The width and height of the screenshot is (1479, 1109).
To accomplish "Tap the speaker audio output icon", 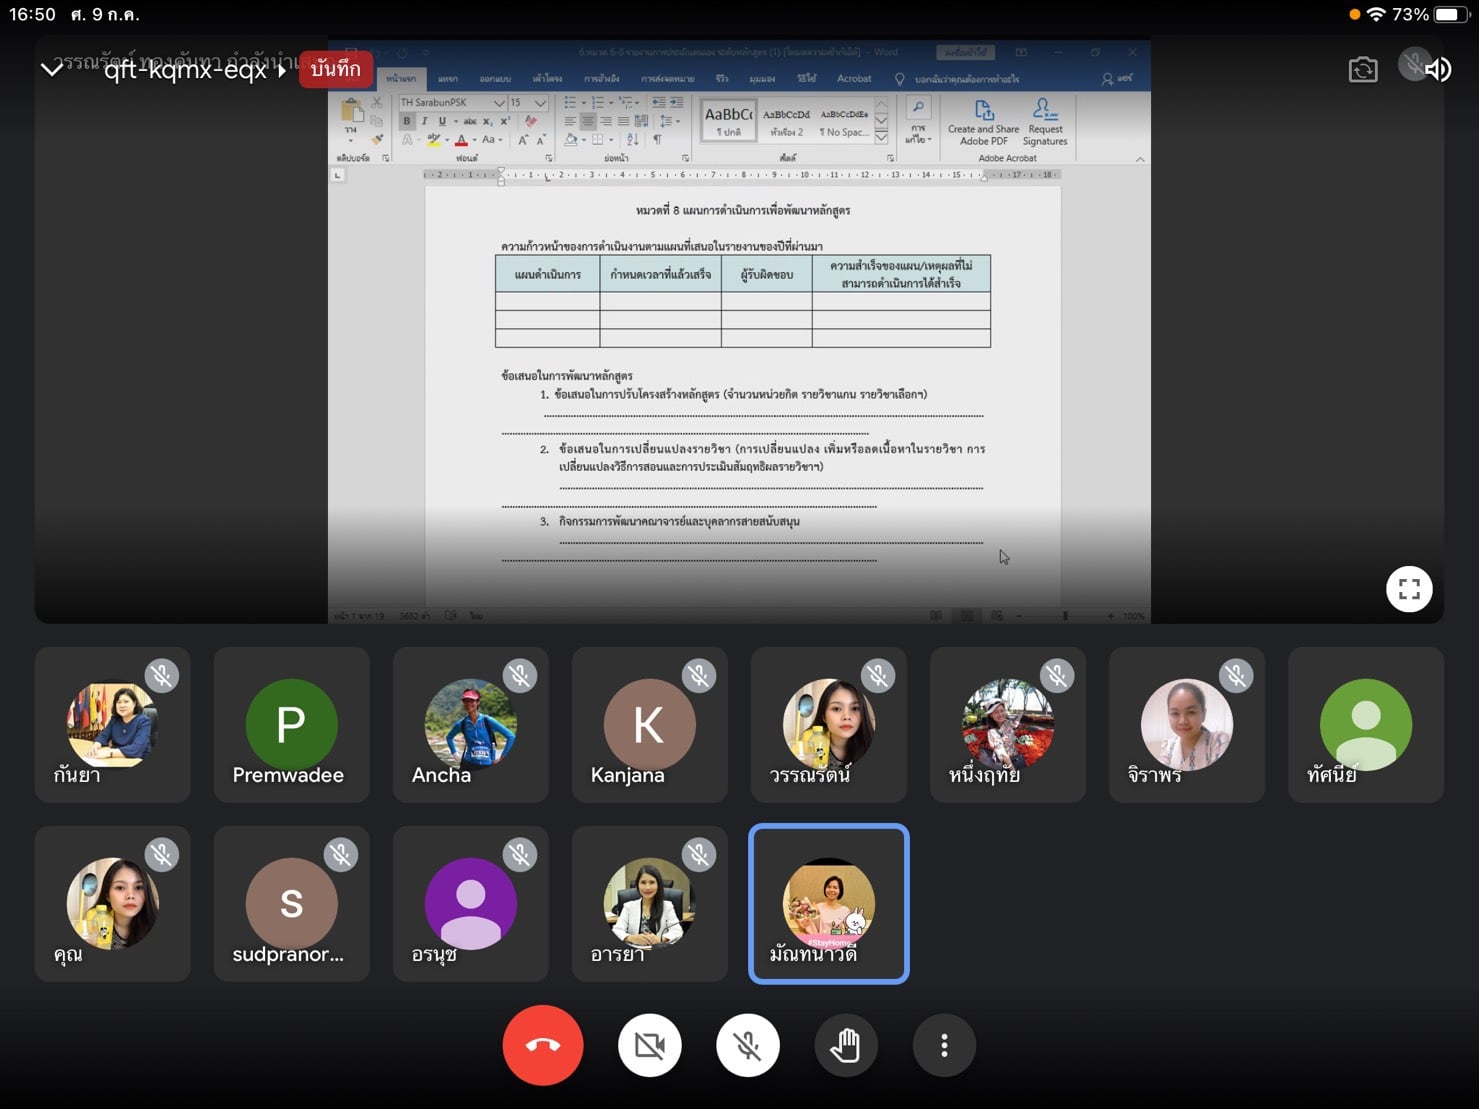I will point(1438,70).
